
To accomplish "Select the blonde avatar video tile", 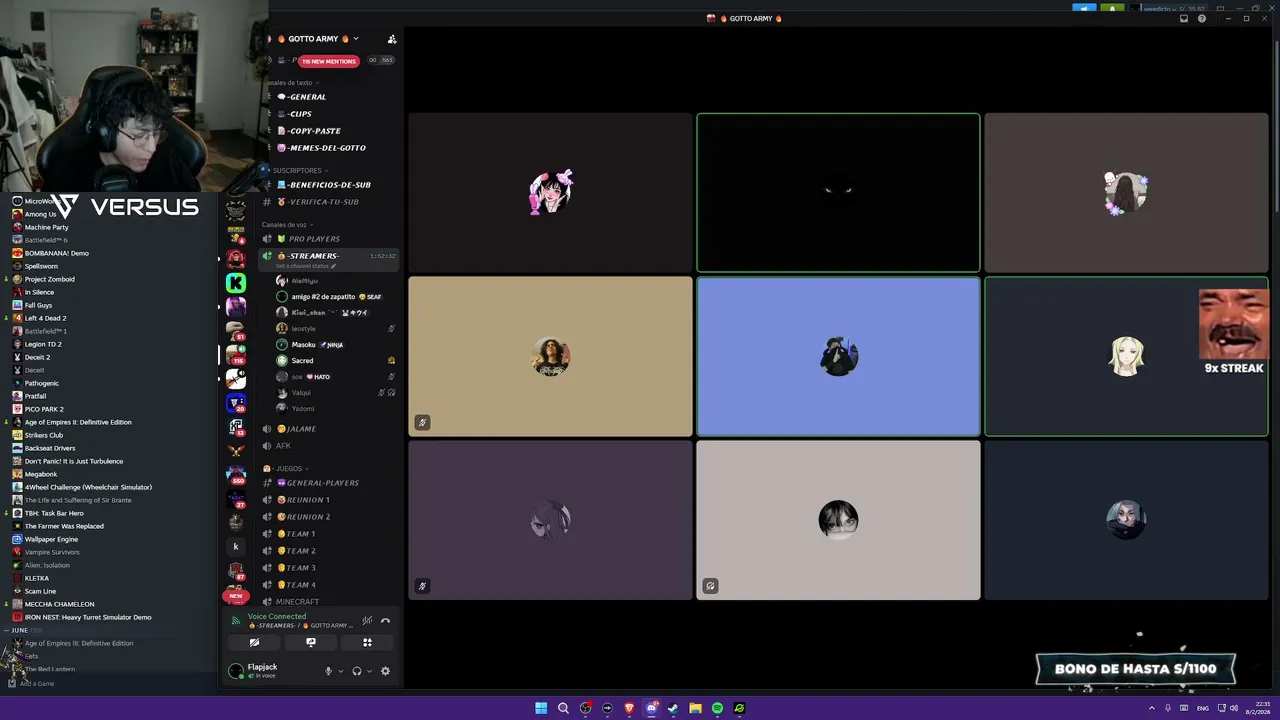I will (x=1126, y=356).
